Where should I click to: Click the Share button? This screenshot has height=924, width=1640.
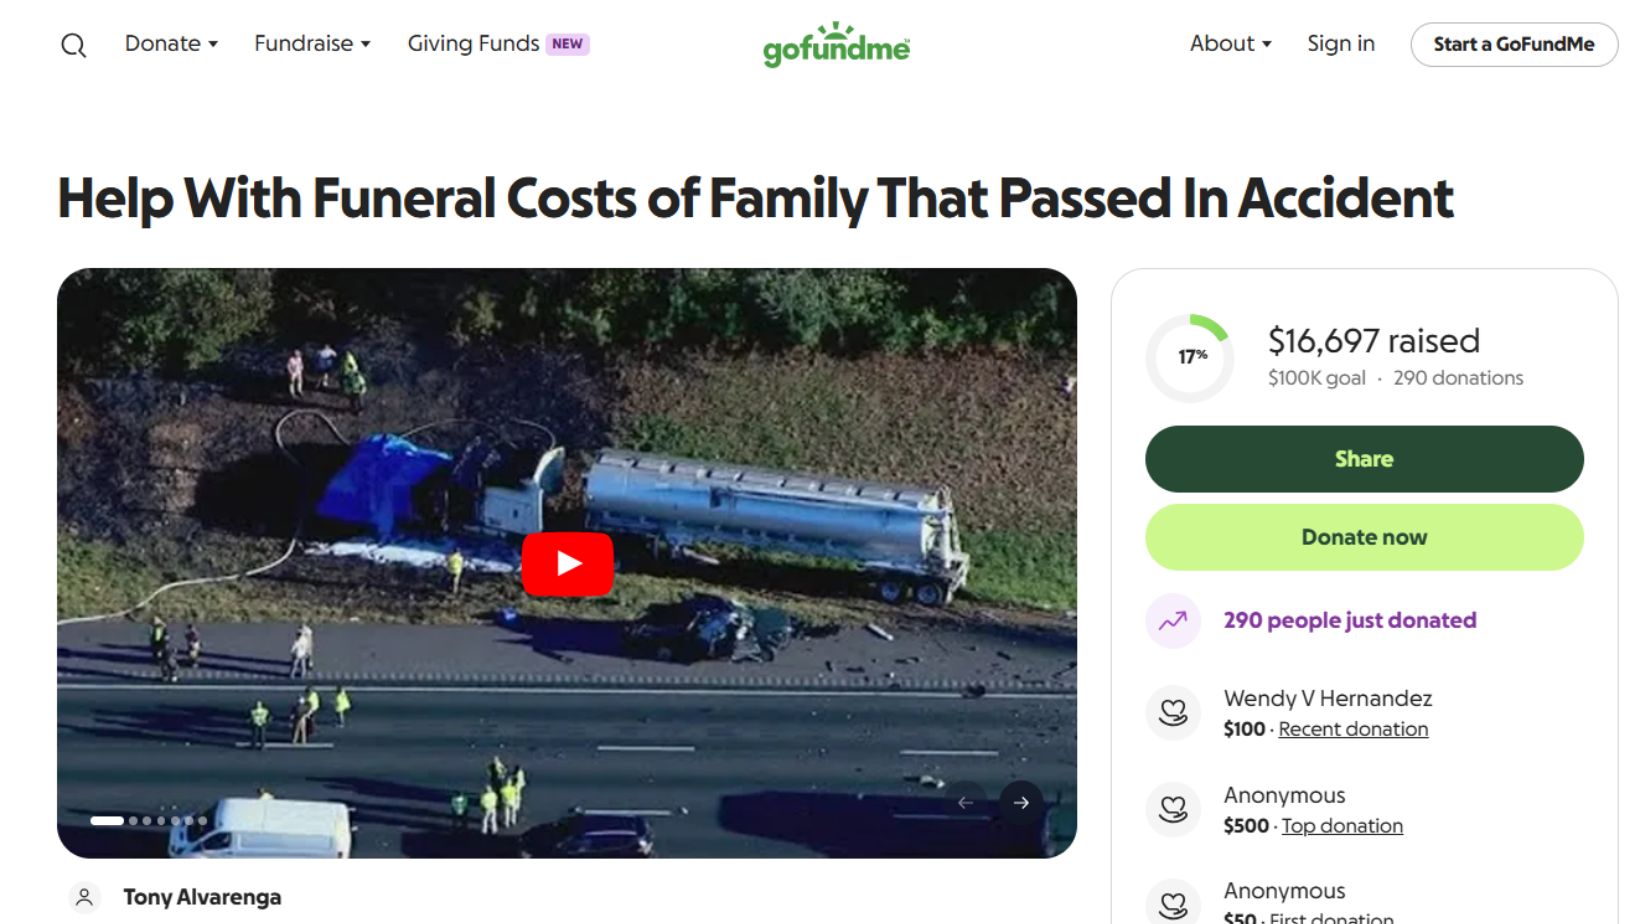(x=1364, y=459)
